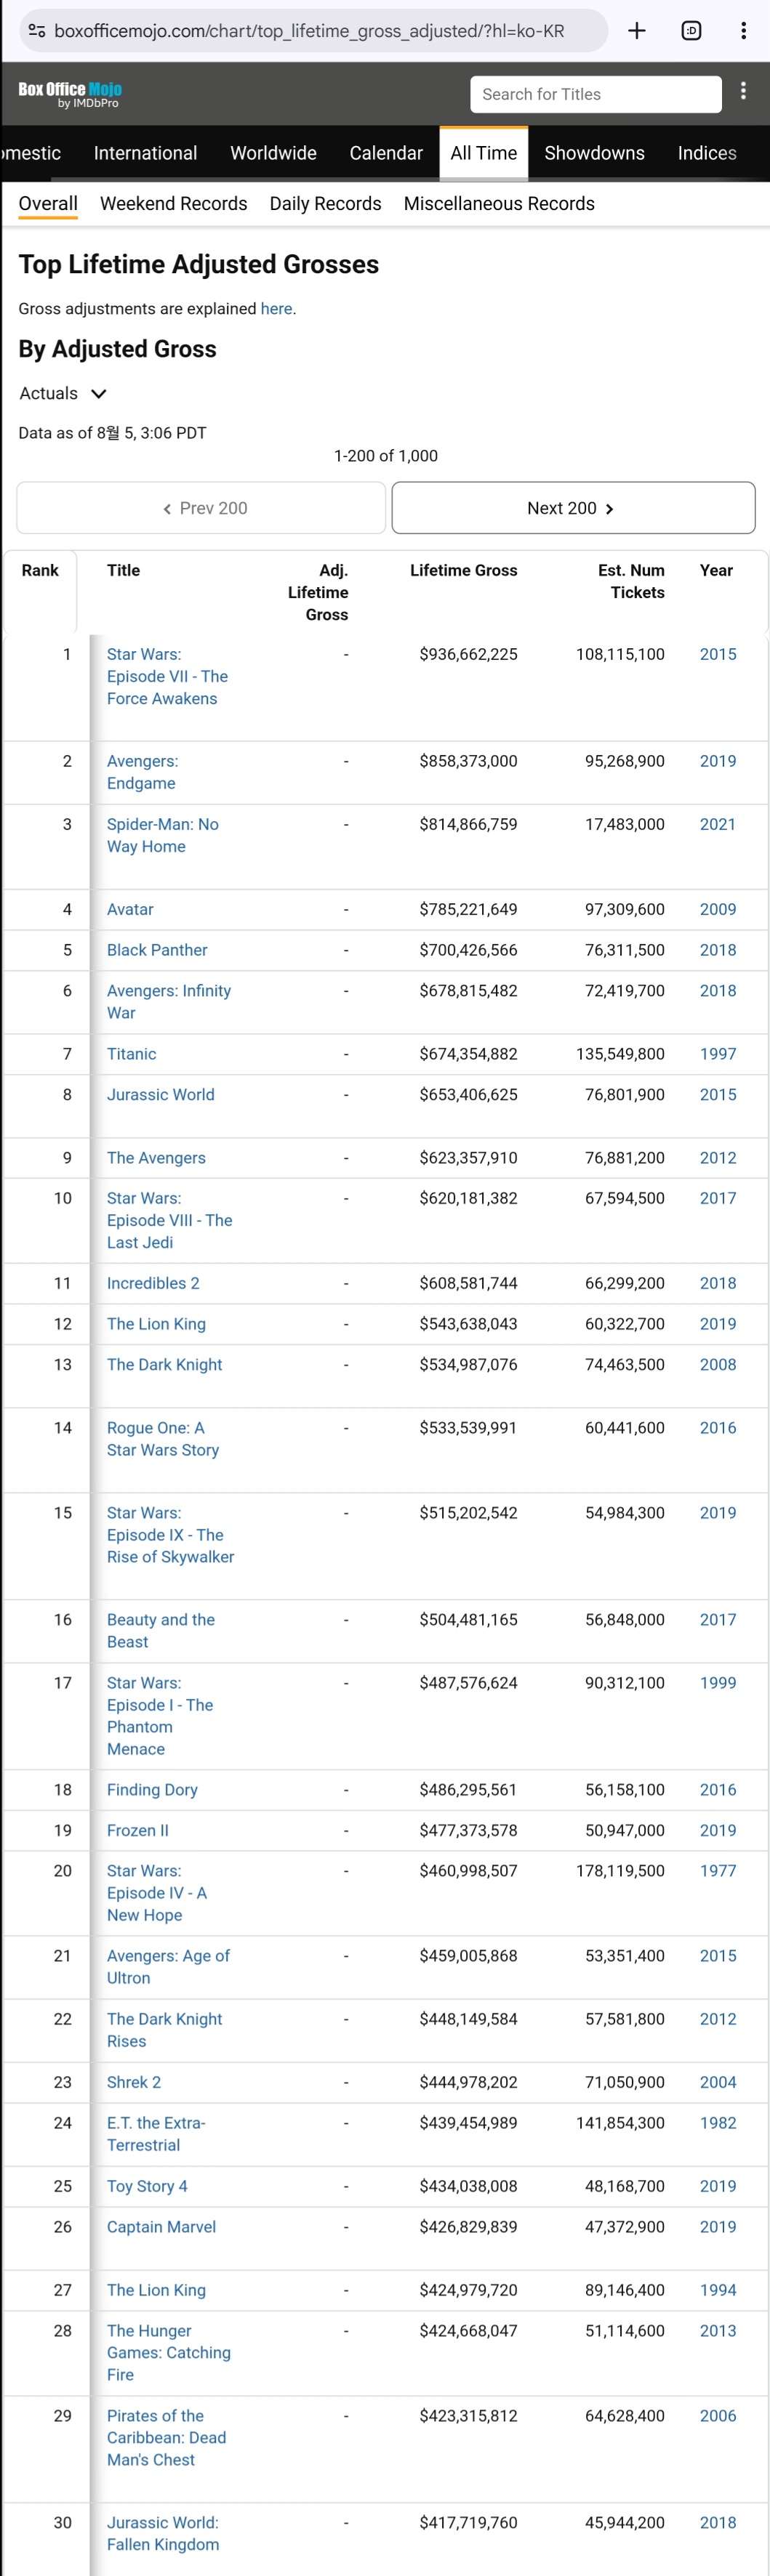Click the Search for Titles field
This screenshot has width=770, height=2576.
(x=595, y=94)
